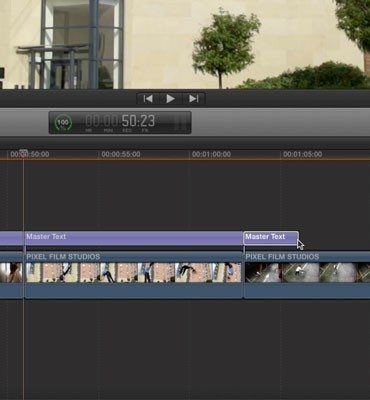Click the dark aerial filmstrip thumbnail
Image resolution: width=370 pixels, height=400 pixels.
[x=307, y=272]
